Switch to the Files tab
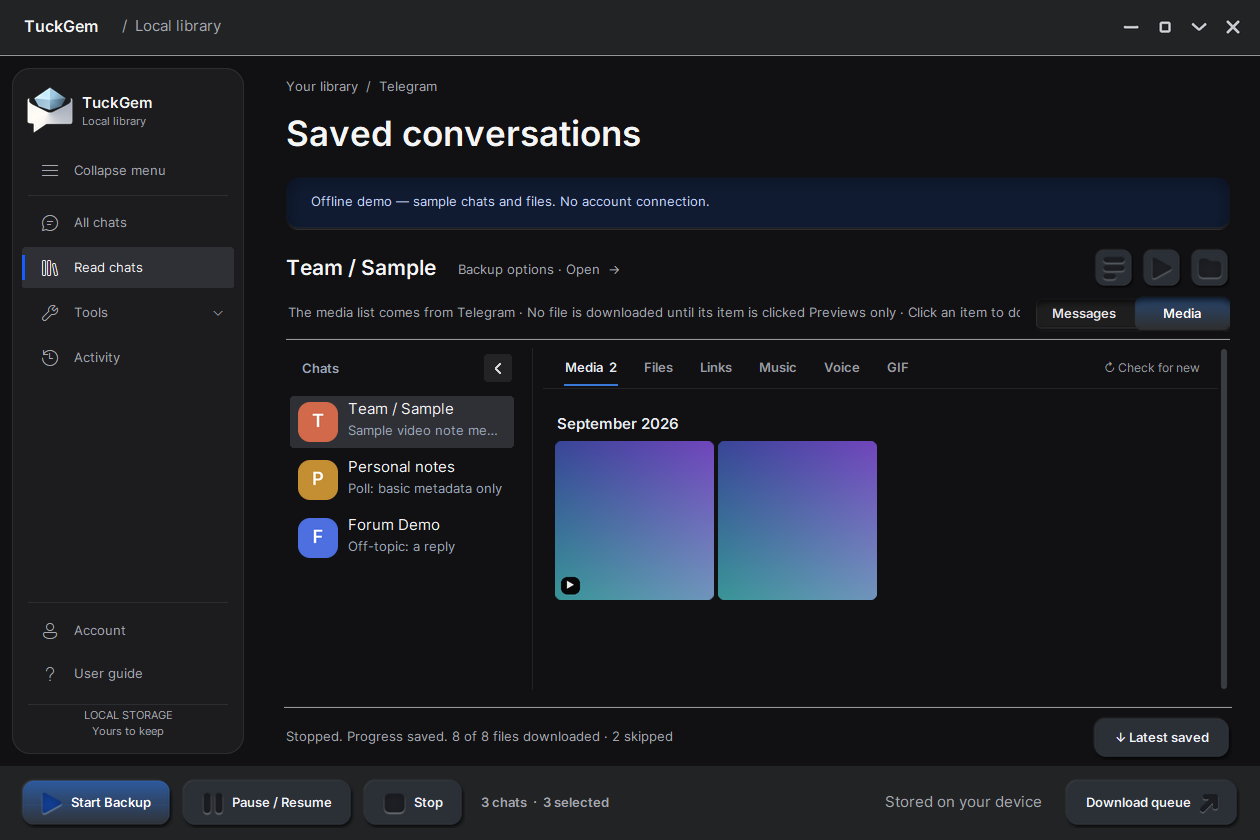The image size is (1260, 840). (x=658, y=368)
